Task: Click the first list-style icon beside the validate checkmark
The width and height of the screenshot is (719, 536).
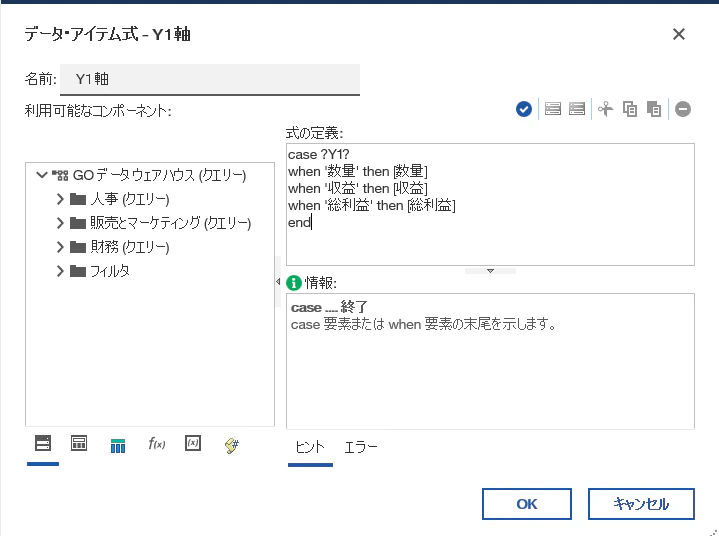Action: point(553,109)
